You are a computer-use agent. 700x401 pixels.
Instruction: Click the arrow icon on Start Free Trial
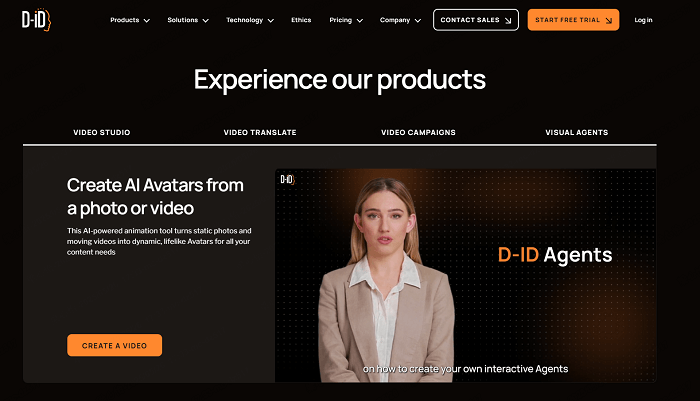[608, 21]
